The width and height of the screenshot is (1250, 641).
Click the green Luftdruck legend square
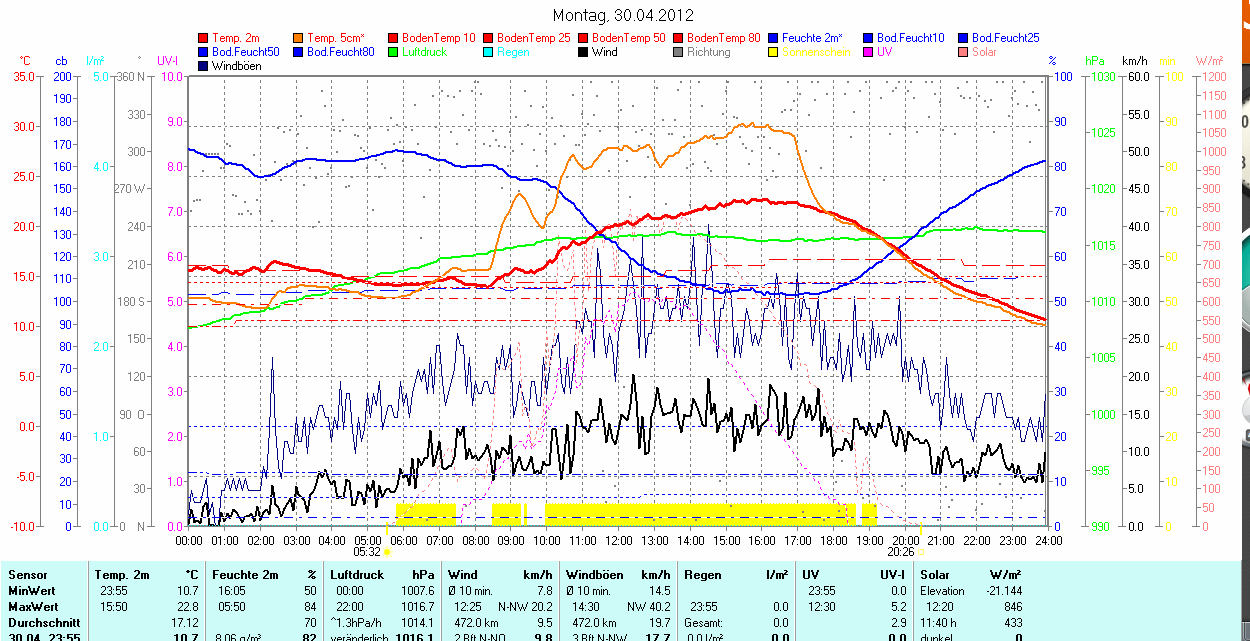394,52
